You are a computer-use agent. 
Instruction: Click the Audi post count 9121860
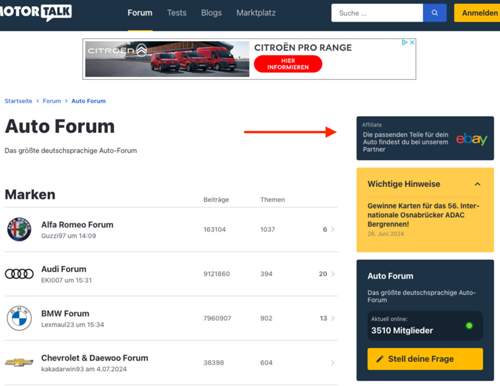tap(217, 274)
